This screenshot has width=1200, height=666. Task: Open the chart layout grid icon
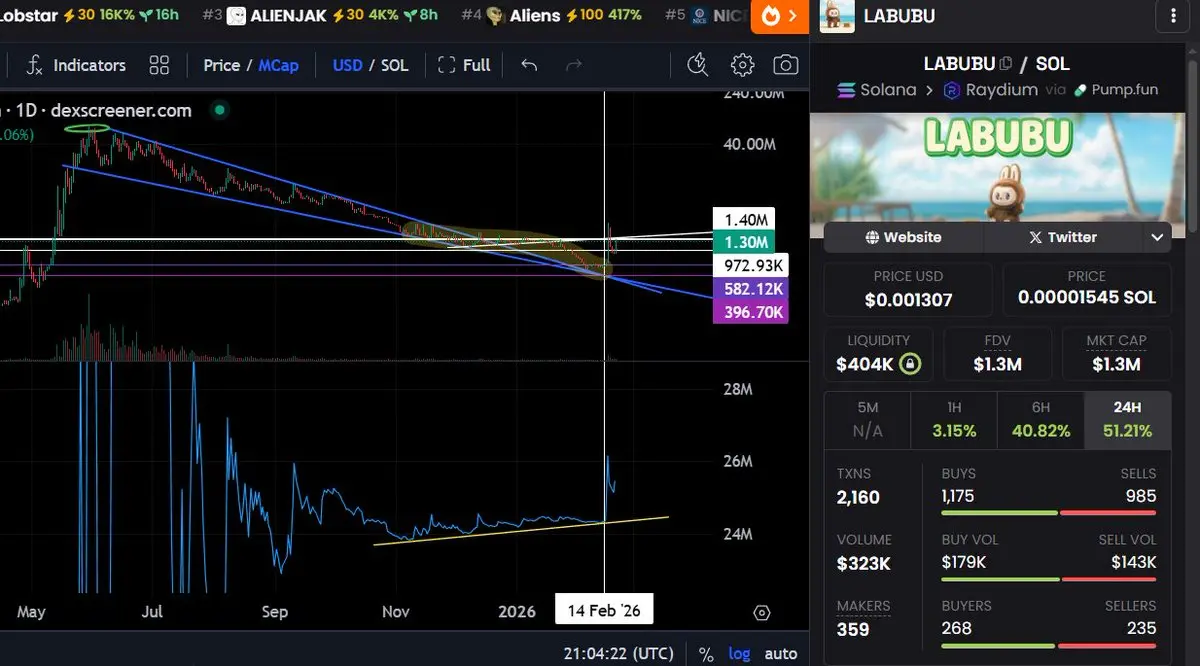(x=159, y=65)
